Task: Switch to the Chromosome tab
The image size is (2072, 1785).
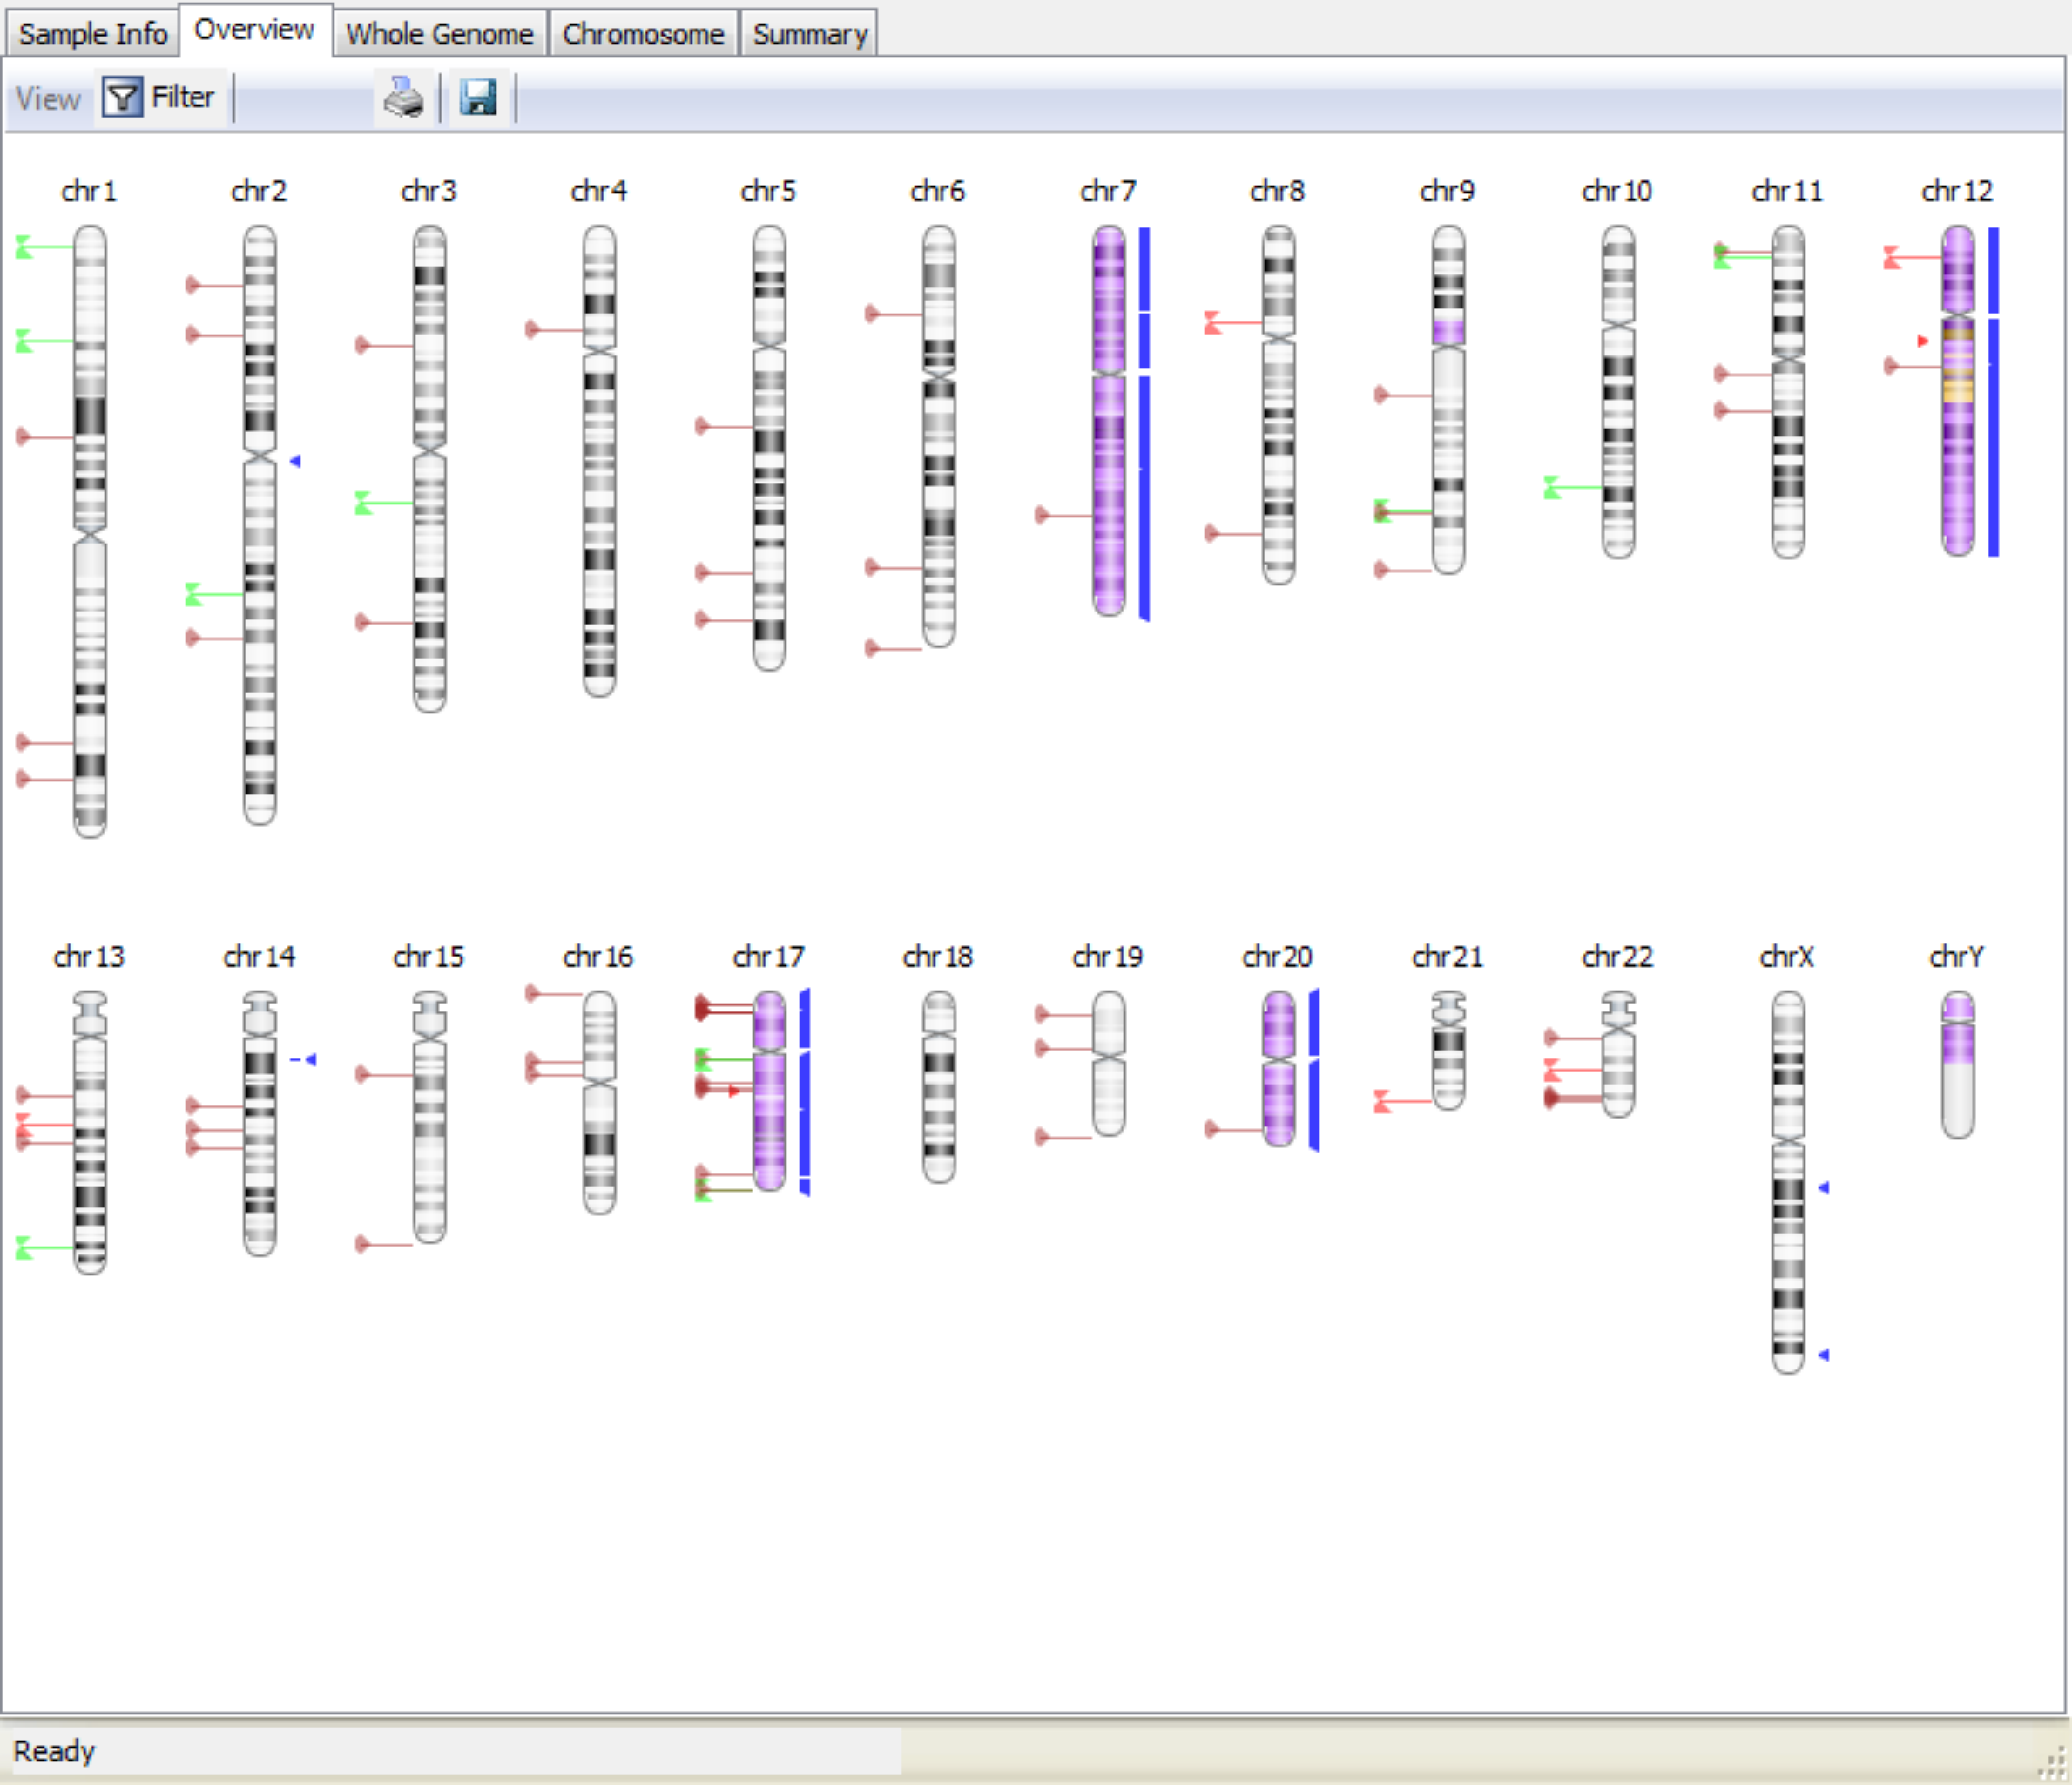Action: pos(642,33)
